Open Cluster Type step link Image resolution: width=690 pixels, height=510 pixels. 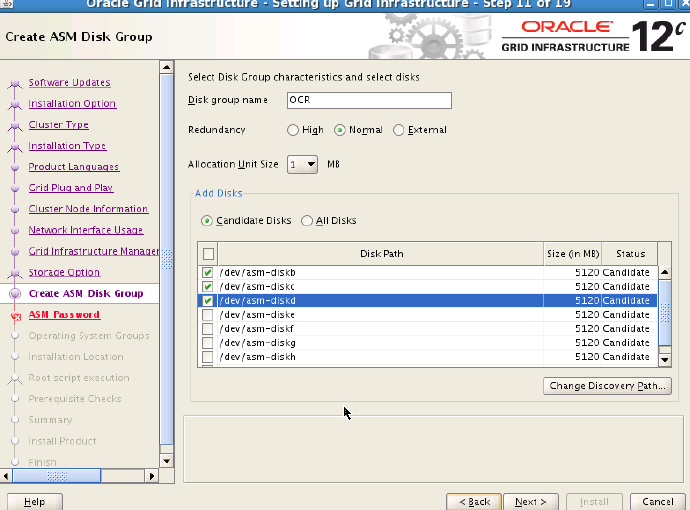tap(59, 125)
